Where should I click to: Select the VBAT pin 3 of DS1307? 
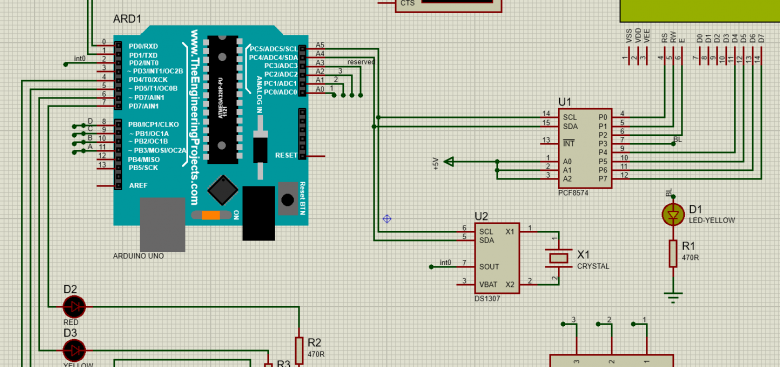(465, 284)
